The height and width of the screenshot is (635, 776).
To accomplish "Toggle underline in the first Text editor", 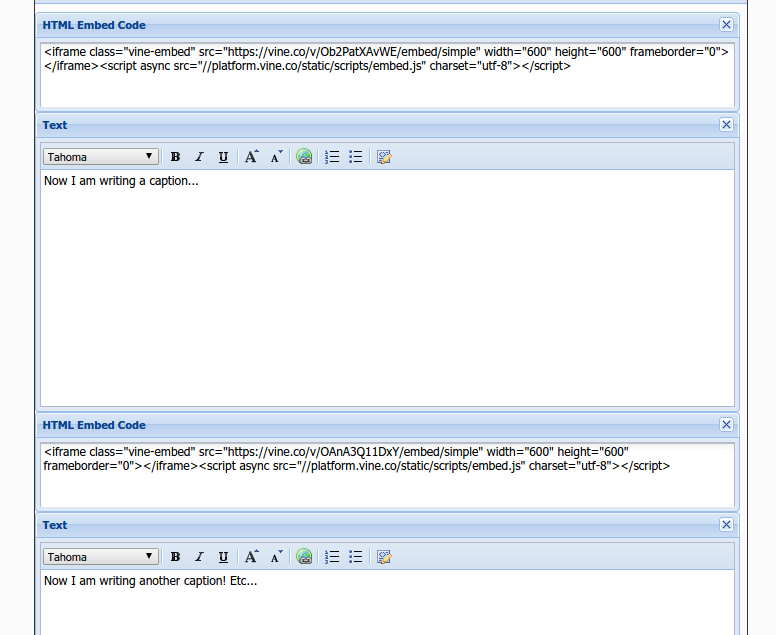I will pyautogui.click(x=223, y=157).
